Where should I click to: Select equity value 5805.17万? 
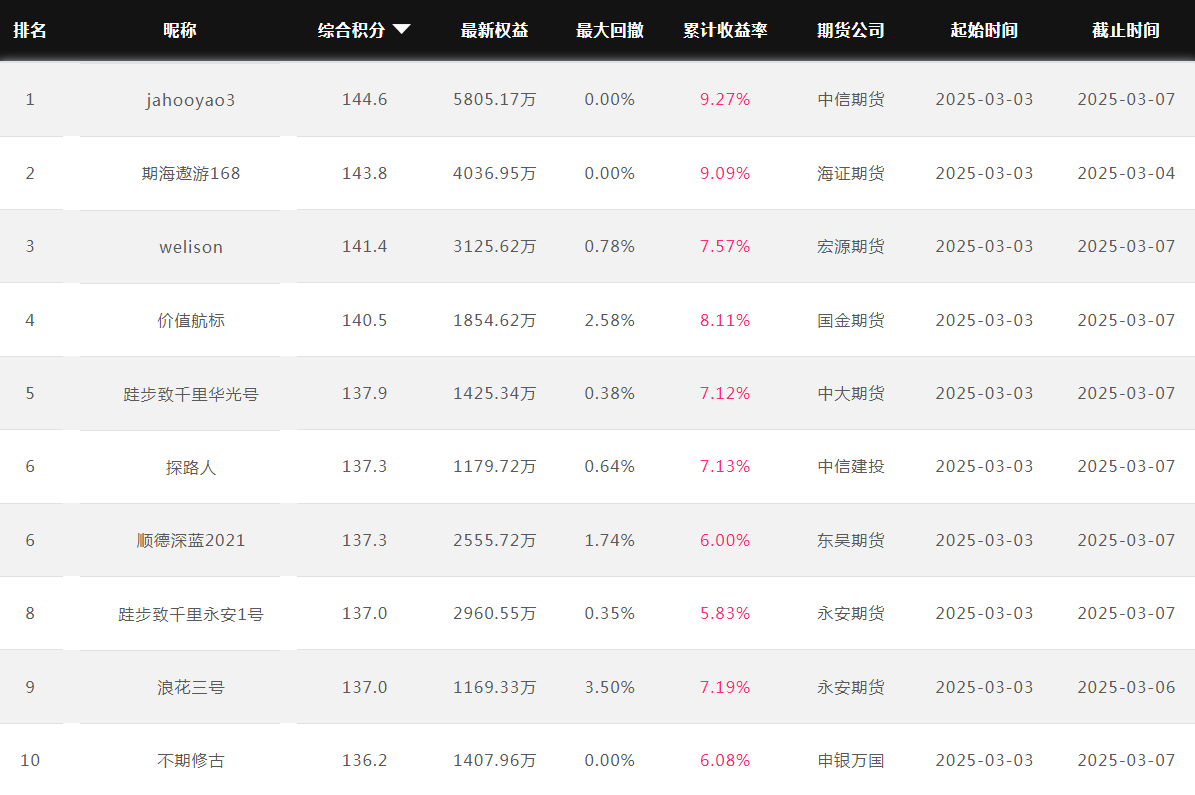[495, 100]
